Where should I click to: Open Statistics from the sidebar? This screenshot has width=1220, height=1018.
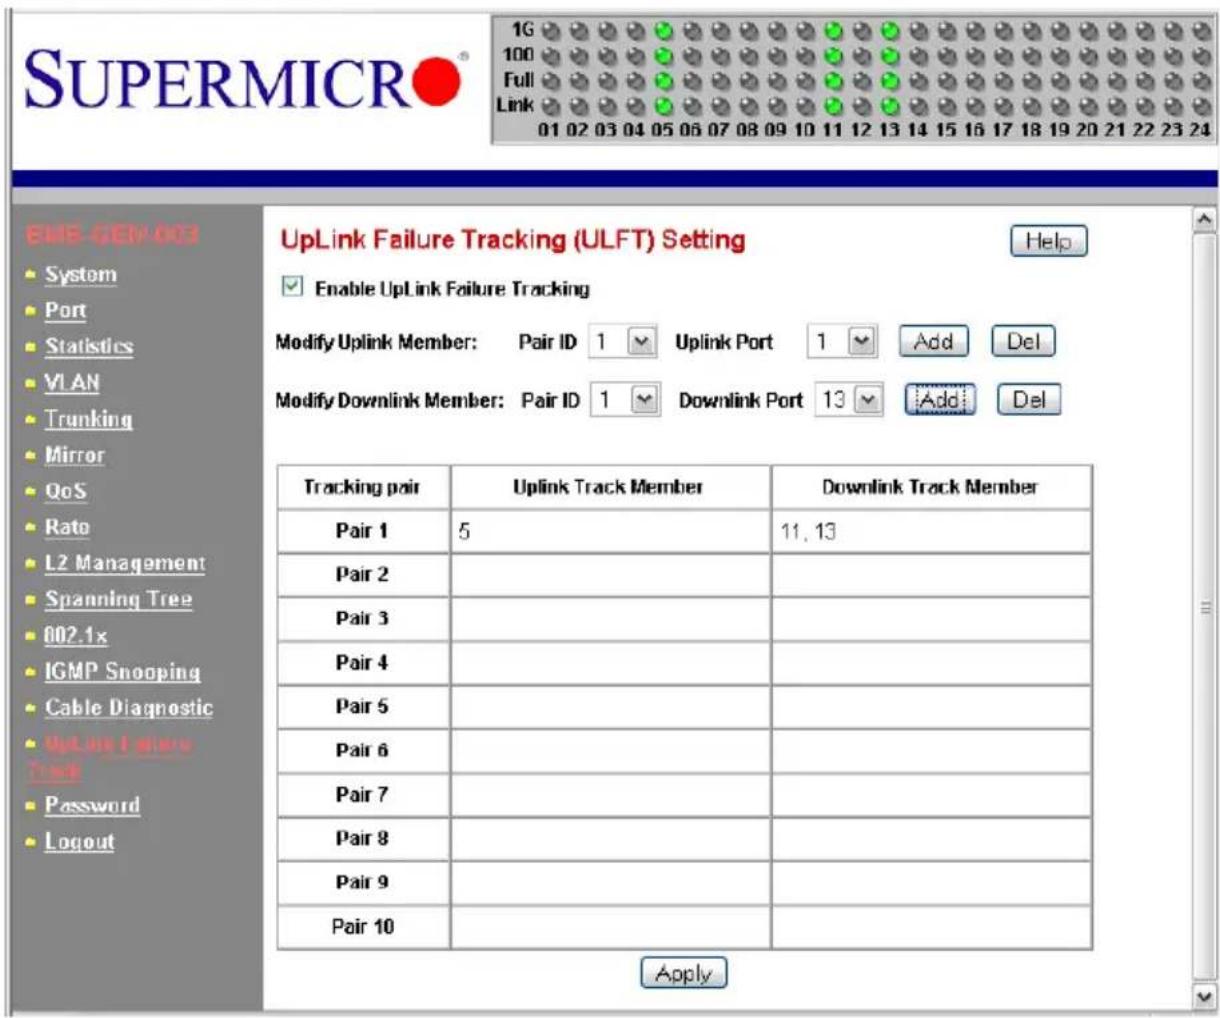click(88, 347)
